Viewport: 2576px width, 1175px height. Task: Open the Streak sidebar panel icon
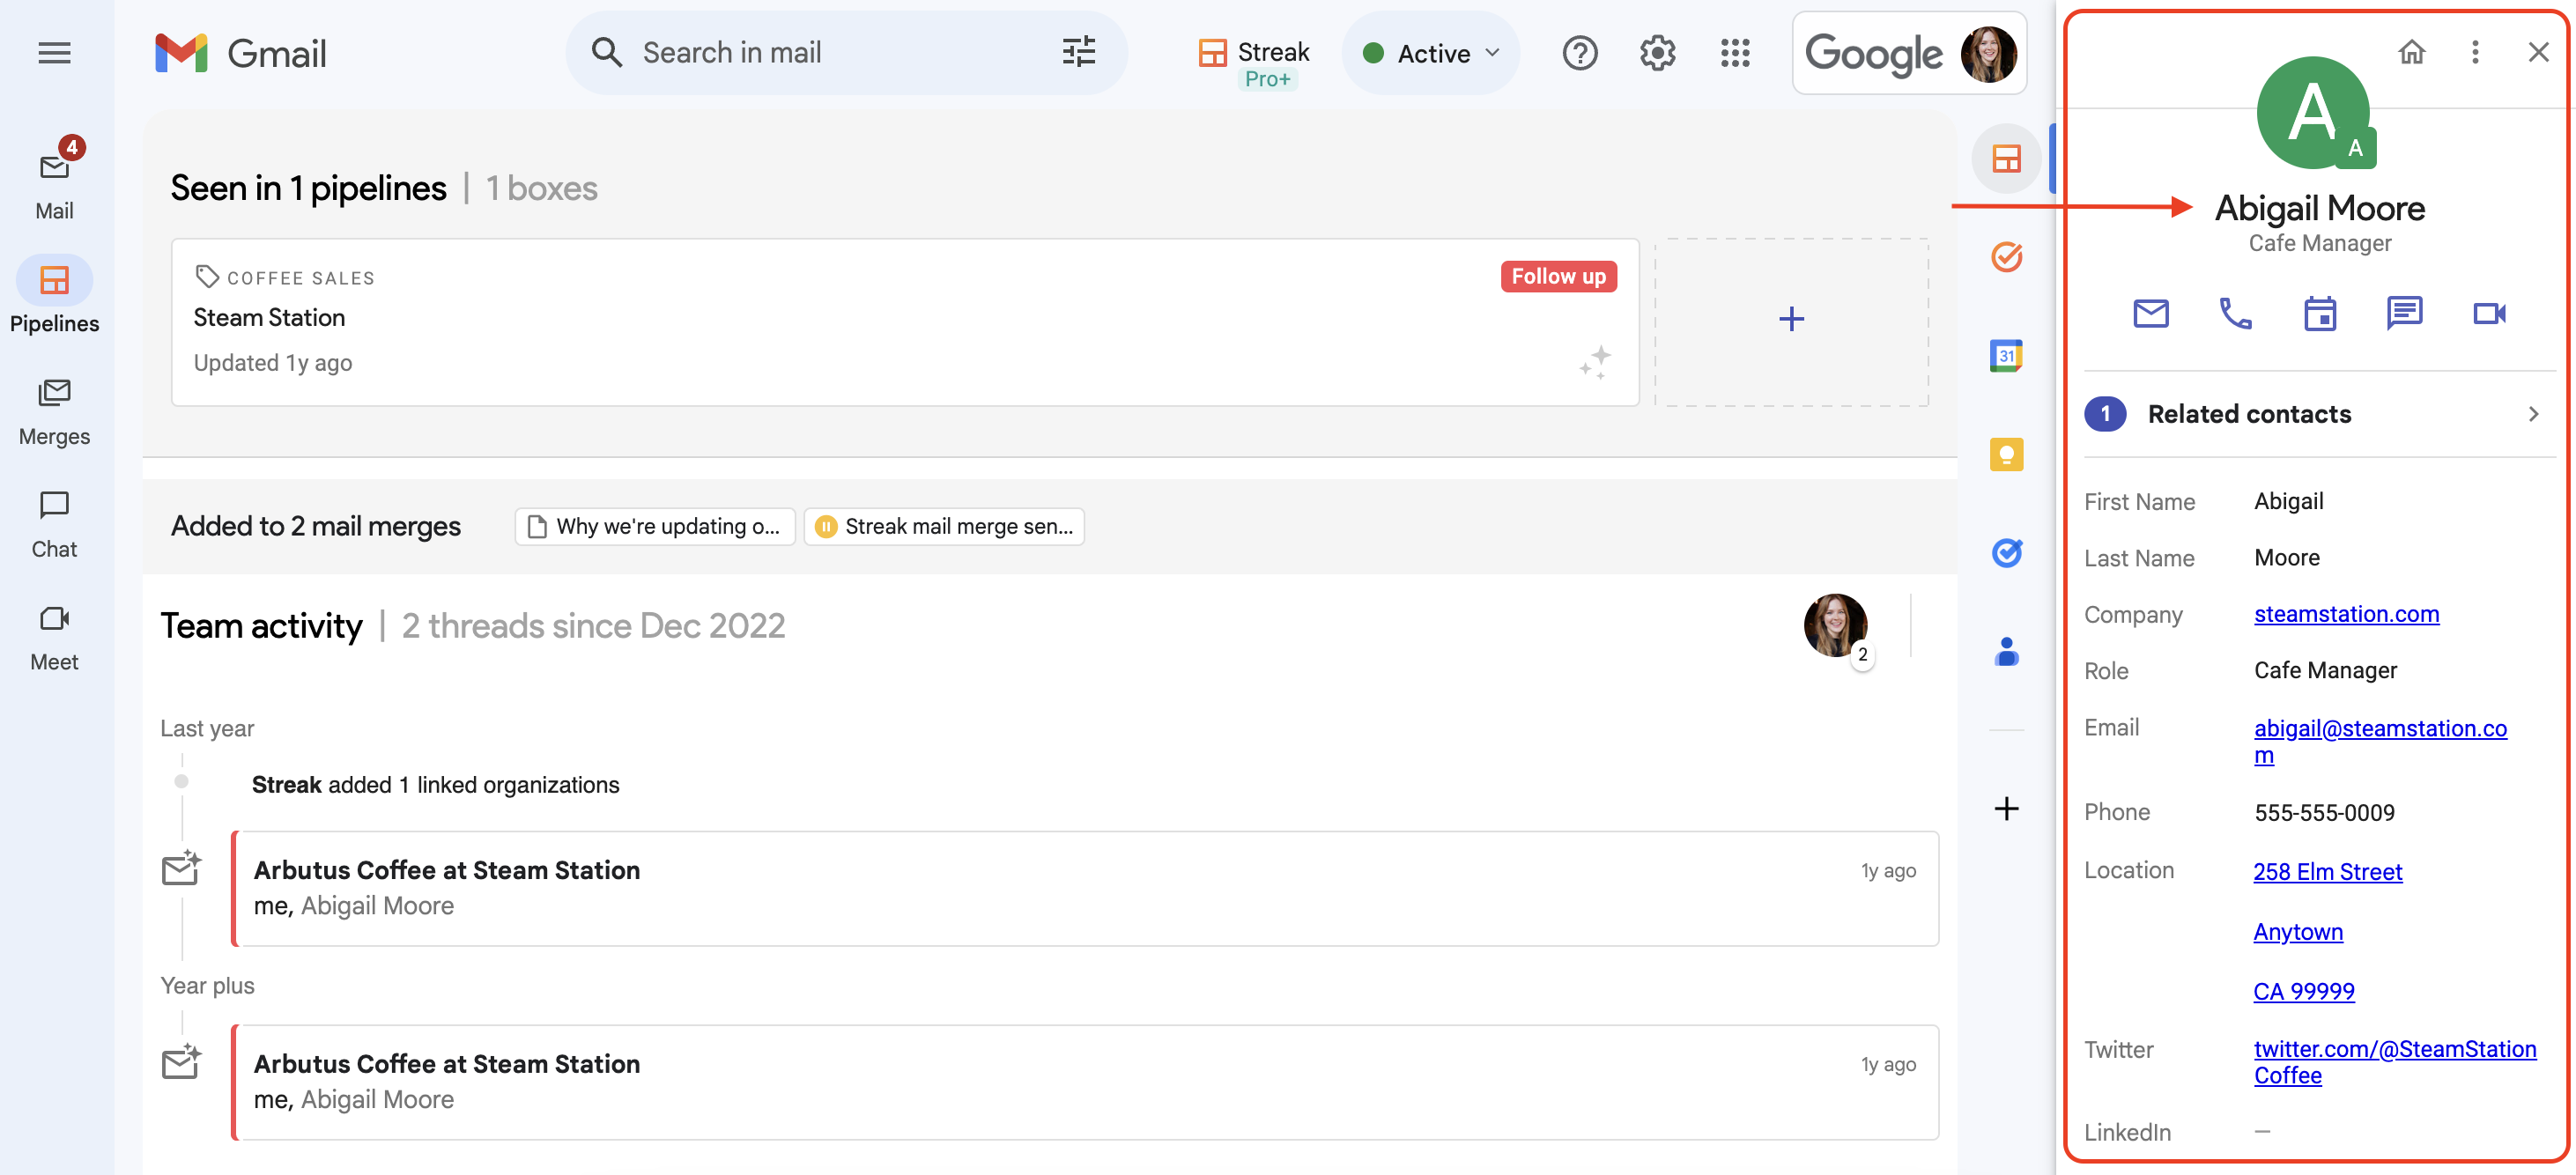pyautogui.click(x=2005, y=159)
